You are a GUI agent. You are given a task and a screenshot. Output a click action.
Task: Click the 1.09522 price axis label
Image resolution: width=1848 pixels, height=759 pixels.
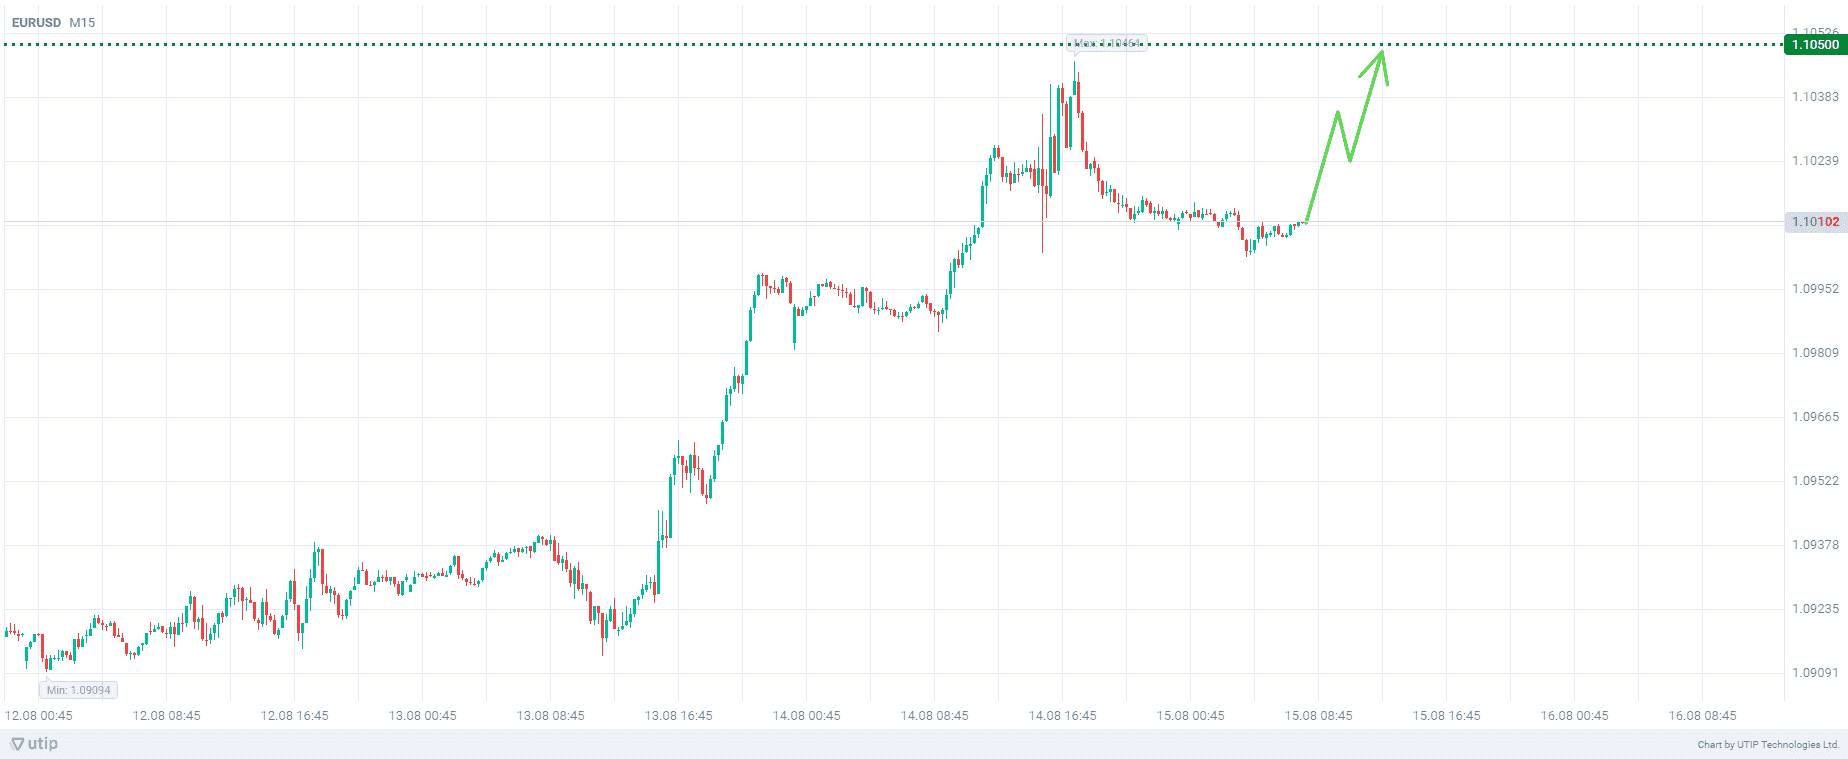pyautogui.click(x=1814, y=481)
